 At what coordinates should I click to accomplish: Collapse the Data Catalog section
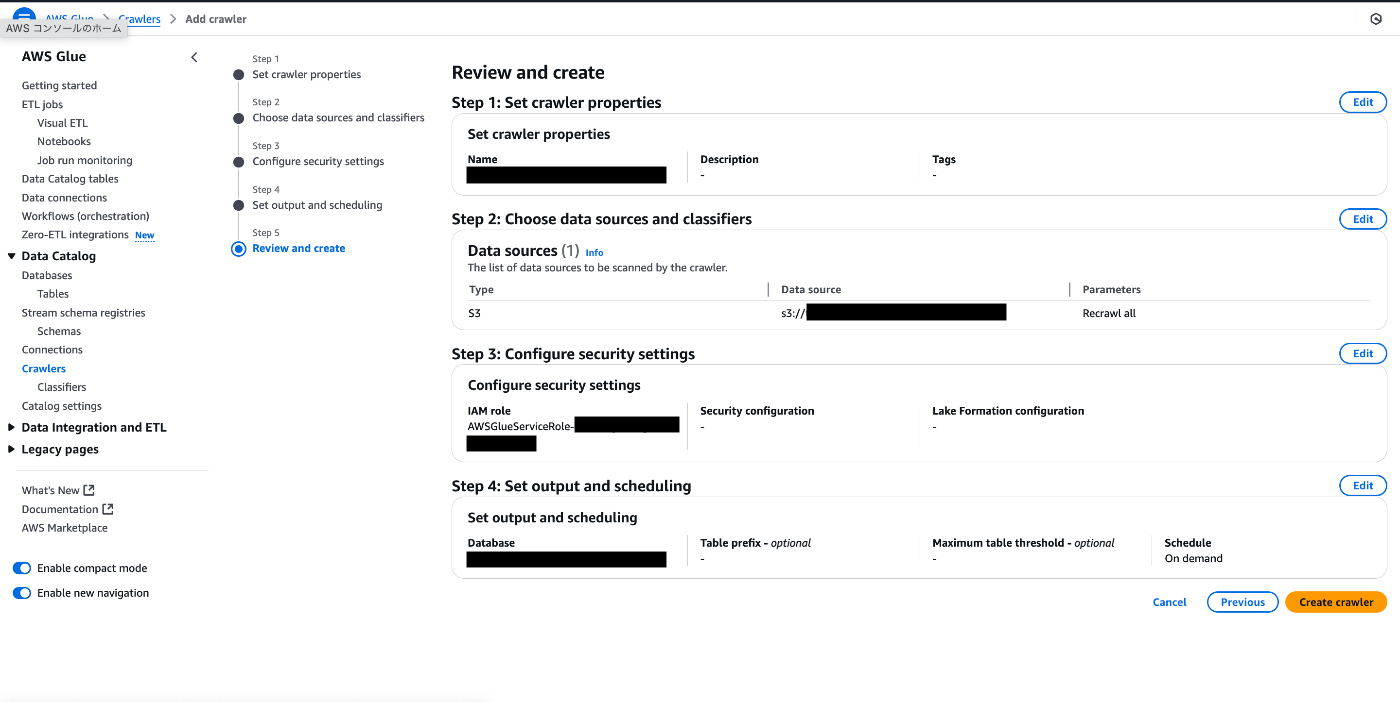(11, 256)
